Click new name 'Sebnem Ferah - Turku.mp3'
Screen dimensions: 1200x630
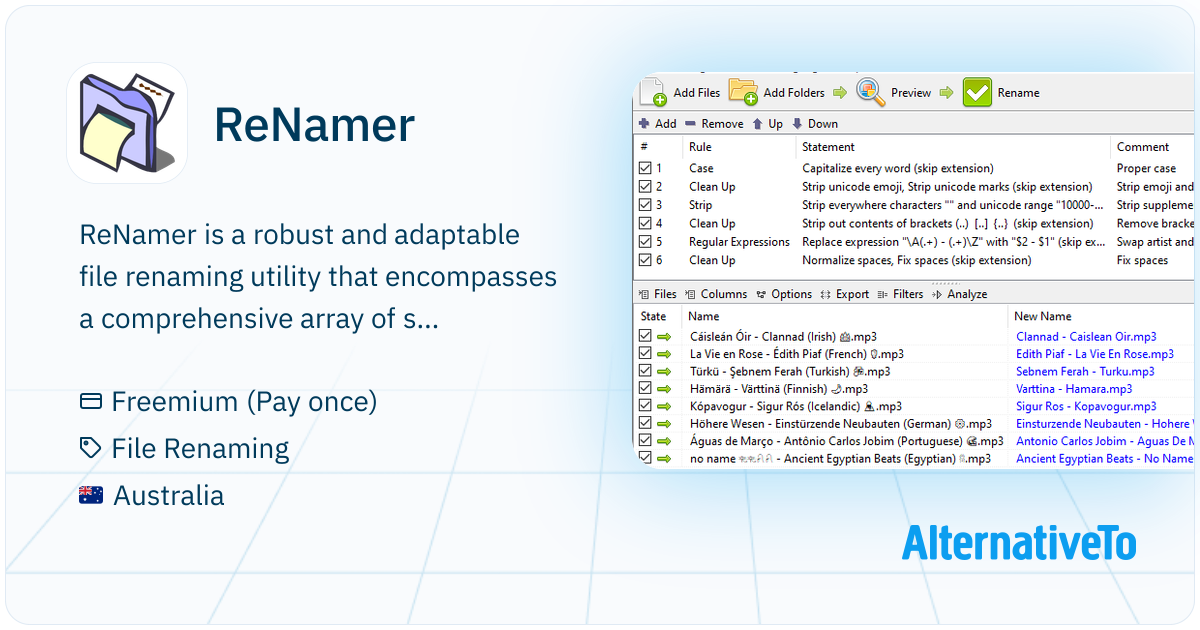(x=1085, y=371)
